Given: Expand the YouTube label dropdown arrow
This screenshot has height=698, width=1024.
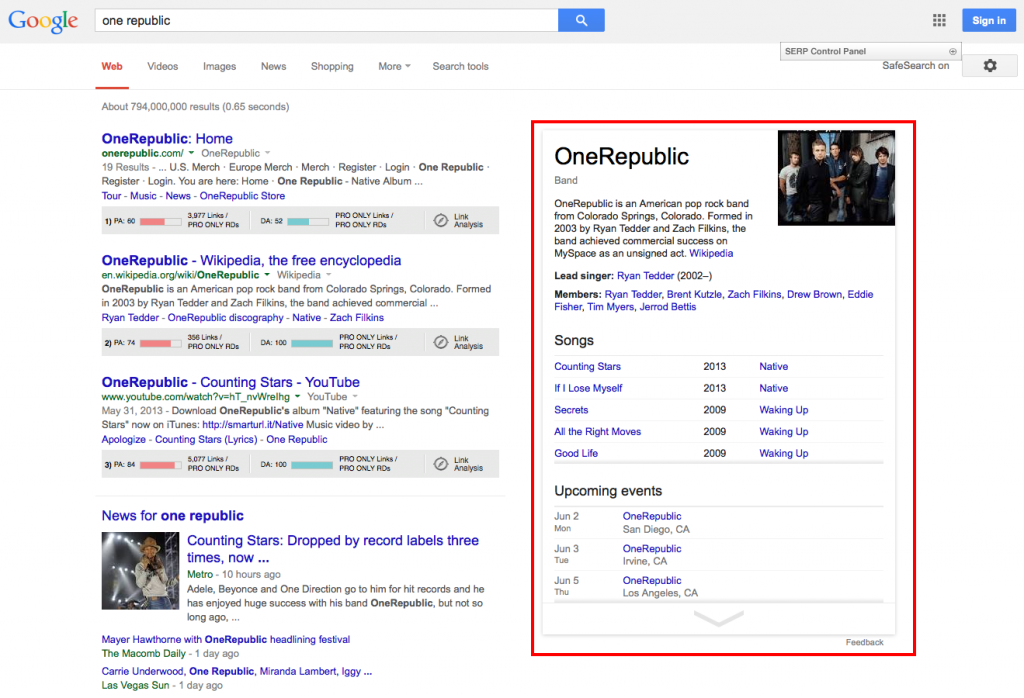Looking at the screenshot, I should click(x=355, y=396).
